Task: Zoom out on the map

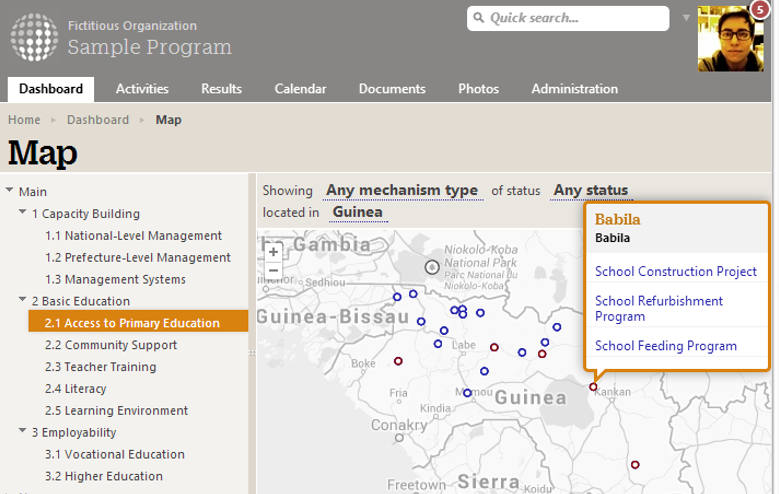Action: [x=273, y=271]
